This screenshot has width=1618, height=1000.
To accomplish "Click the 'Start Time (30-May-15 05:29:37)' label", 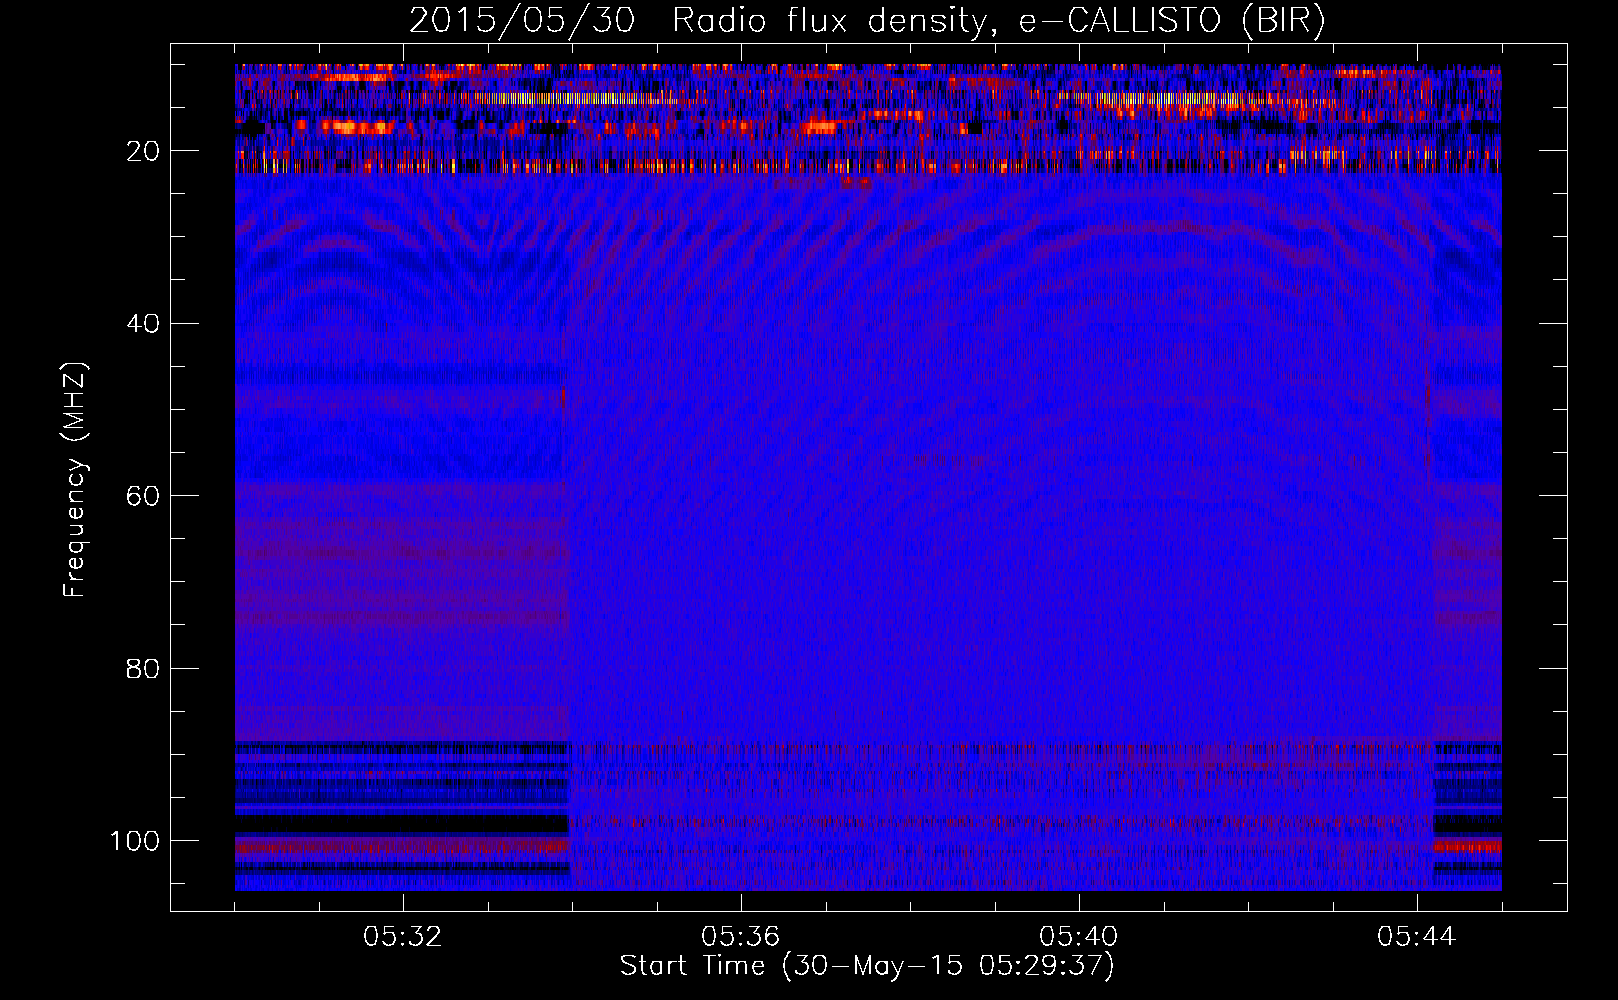I will click(867, 966).
